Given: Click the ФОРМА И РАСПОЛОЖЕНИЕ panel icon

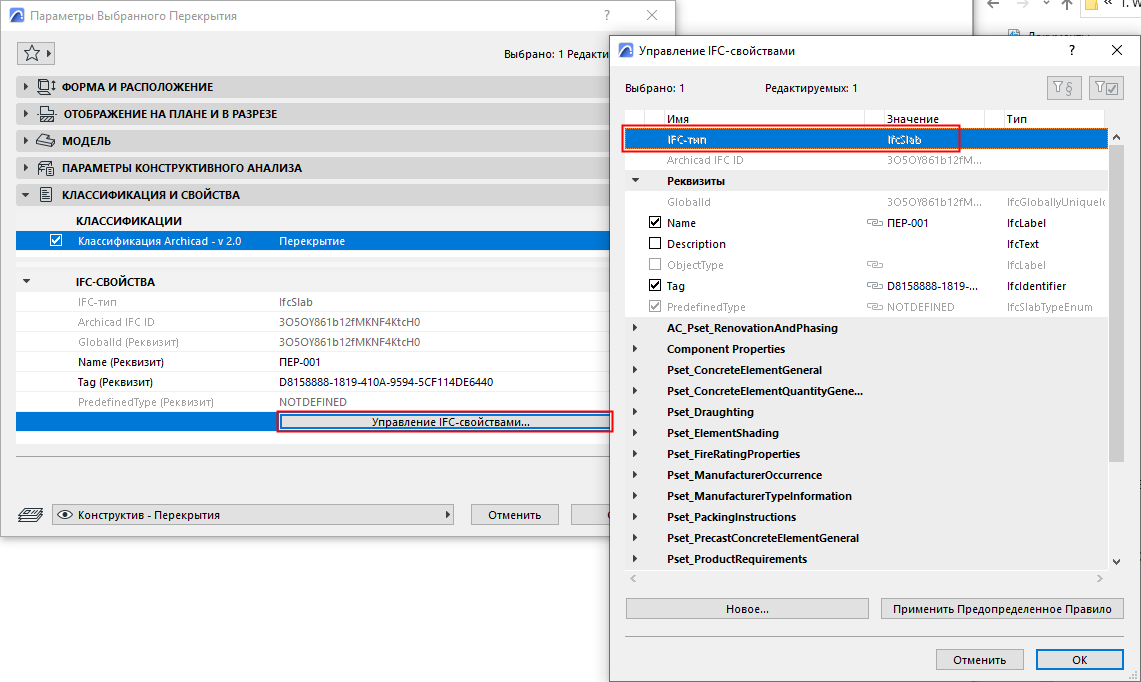Looking at the screenshot, I should click(46, 87).
